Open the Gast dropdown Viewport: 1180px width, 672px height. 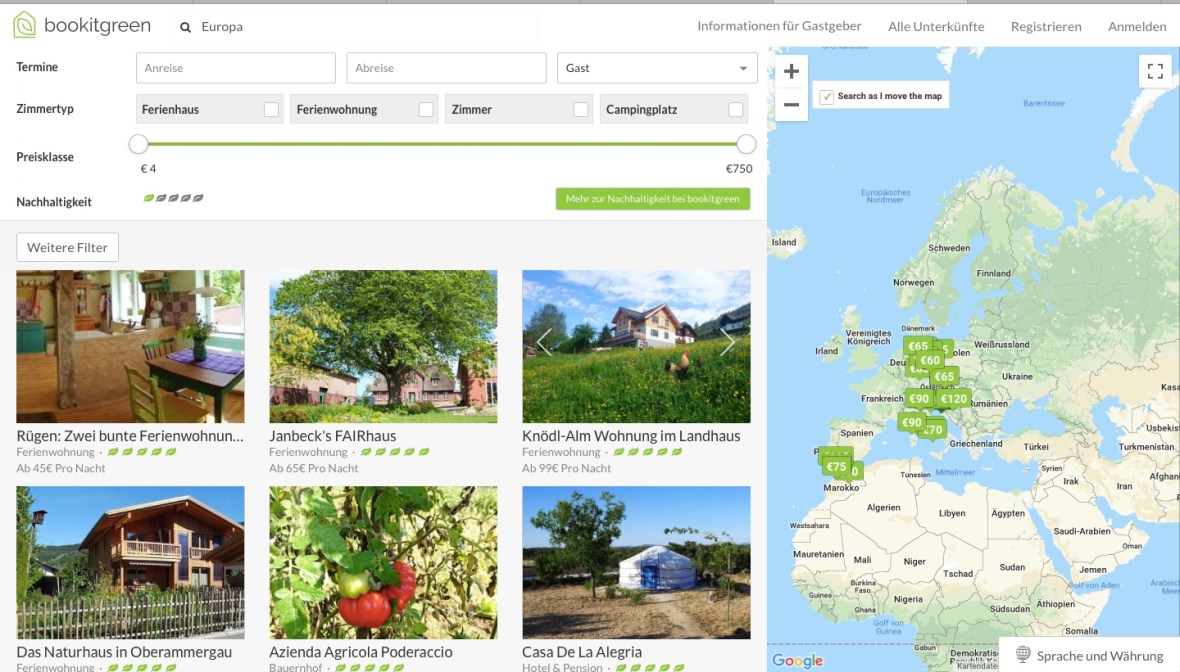656,68
